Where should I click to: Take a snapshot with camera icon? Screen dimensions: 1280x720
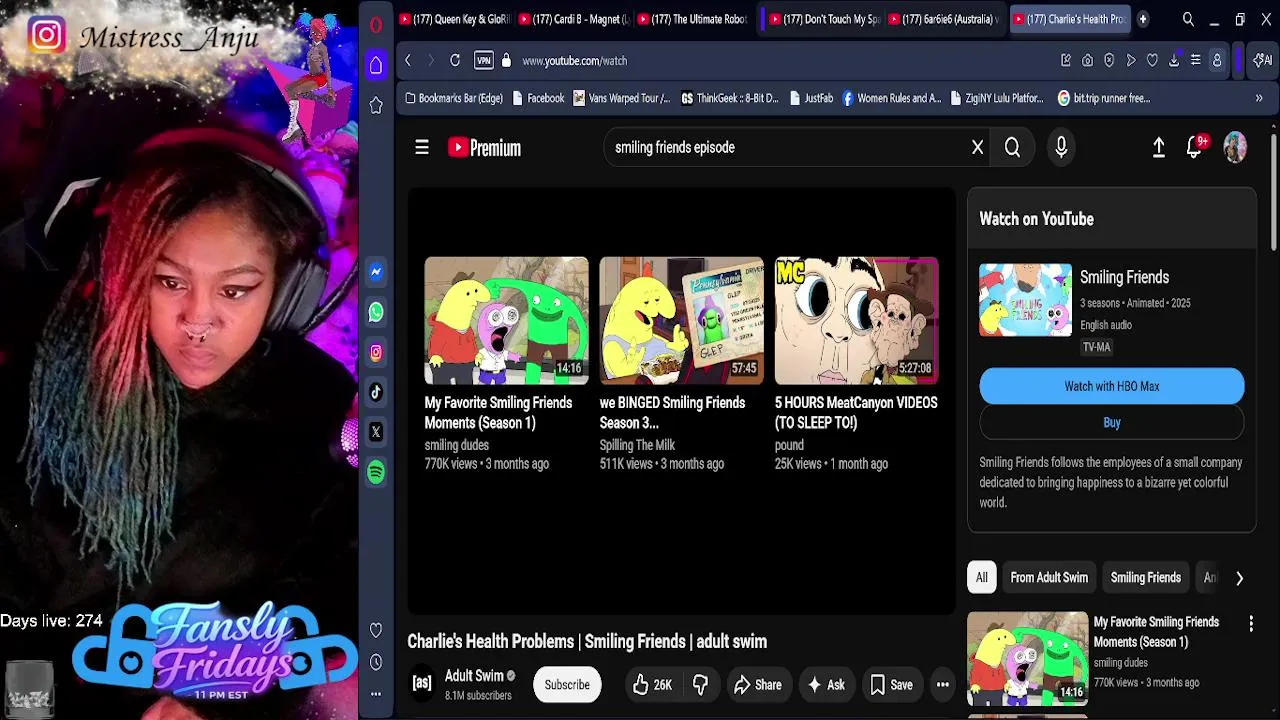[1088, 61]
